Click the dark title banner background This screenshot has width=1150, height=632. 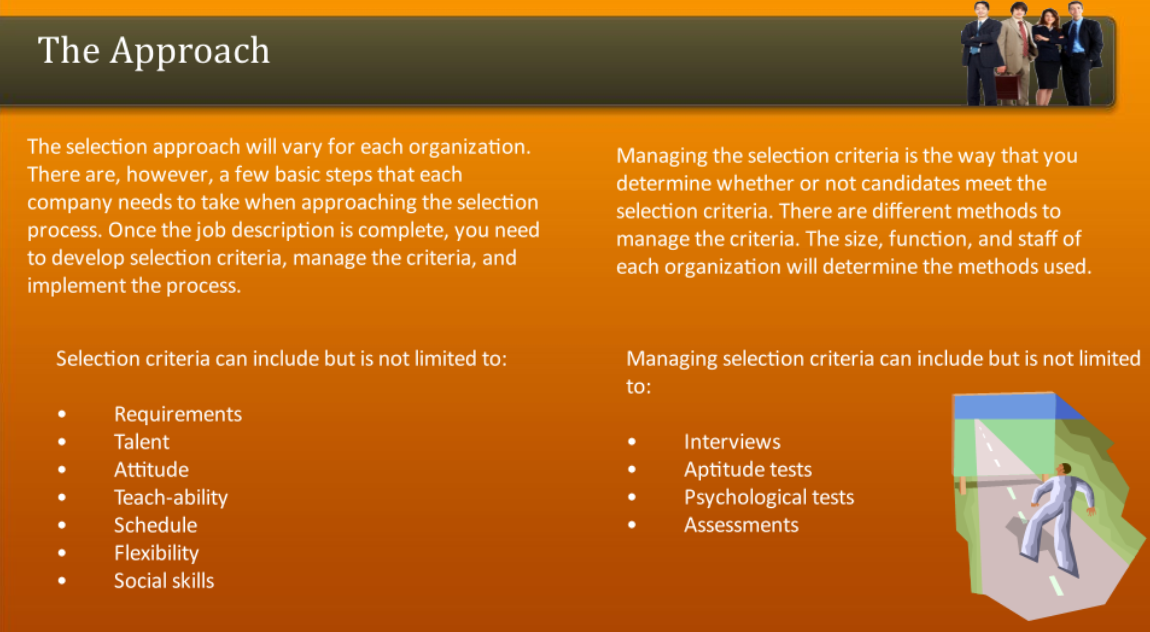click(600, 60)
